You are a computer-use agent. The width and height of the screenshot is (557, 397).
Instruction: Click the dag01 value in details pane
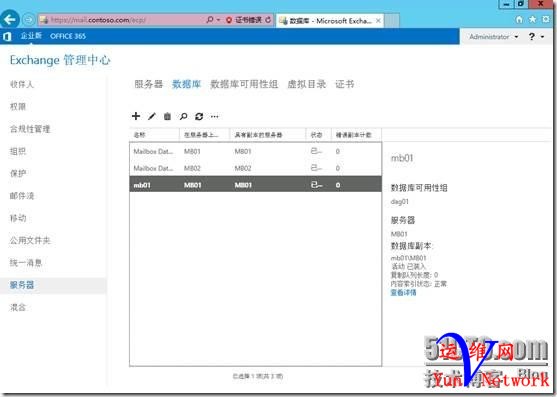400,202
